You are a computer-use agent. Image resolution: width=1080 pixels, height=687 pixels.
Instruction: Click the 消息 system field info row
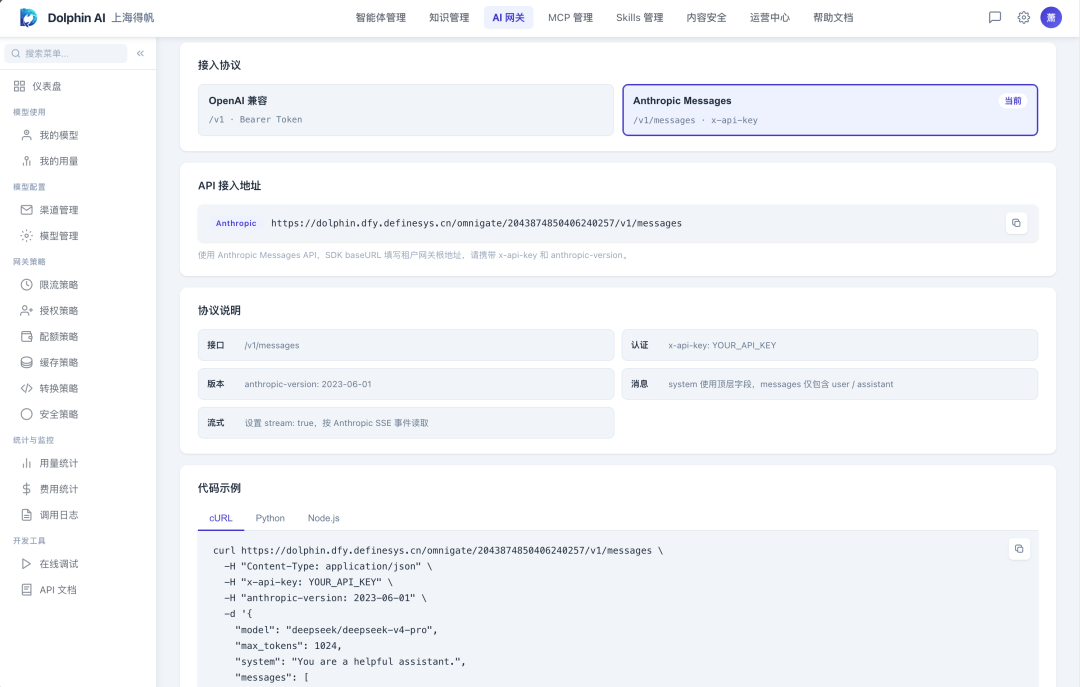point(830,384)
